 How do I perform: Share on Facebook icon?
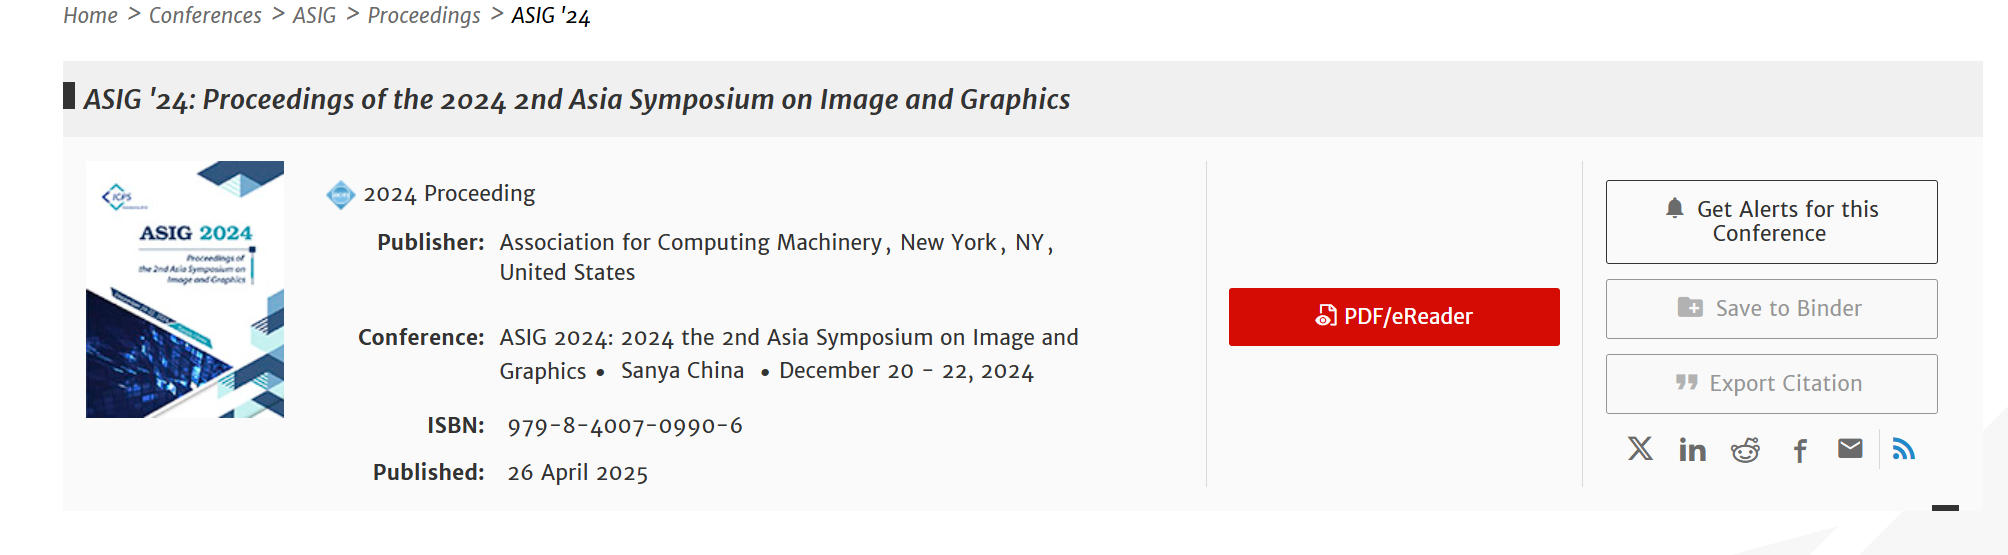click(x=1800, y=451)
